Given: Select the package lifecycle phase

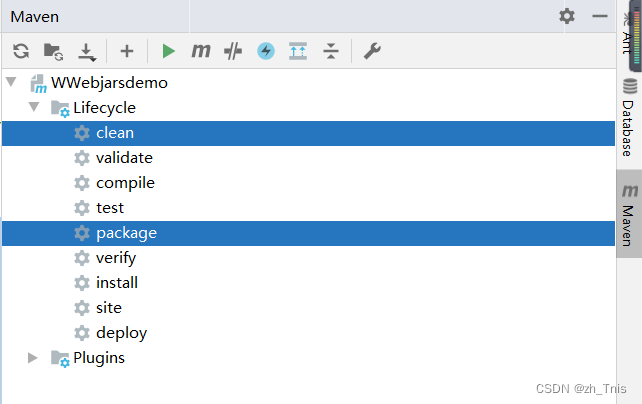Looking at the screenshot, I should coord(308,233).
